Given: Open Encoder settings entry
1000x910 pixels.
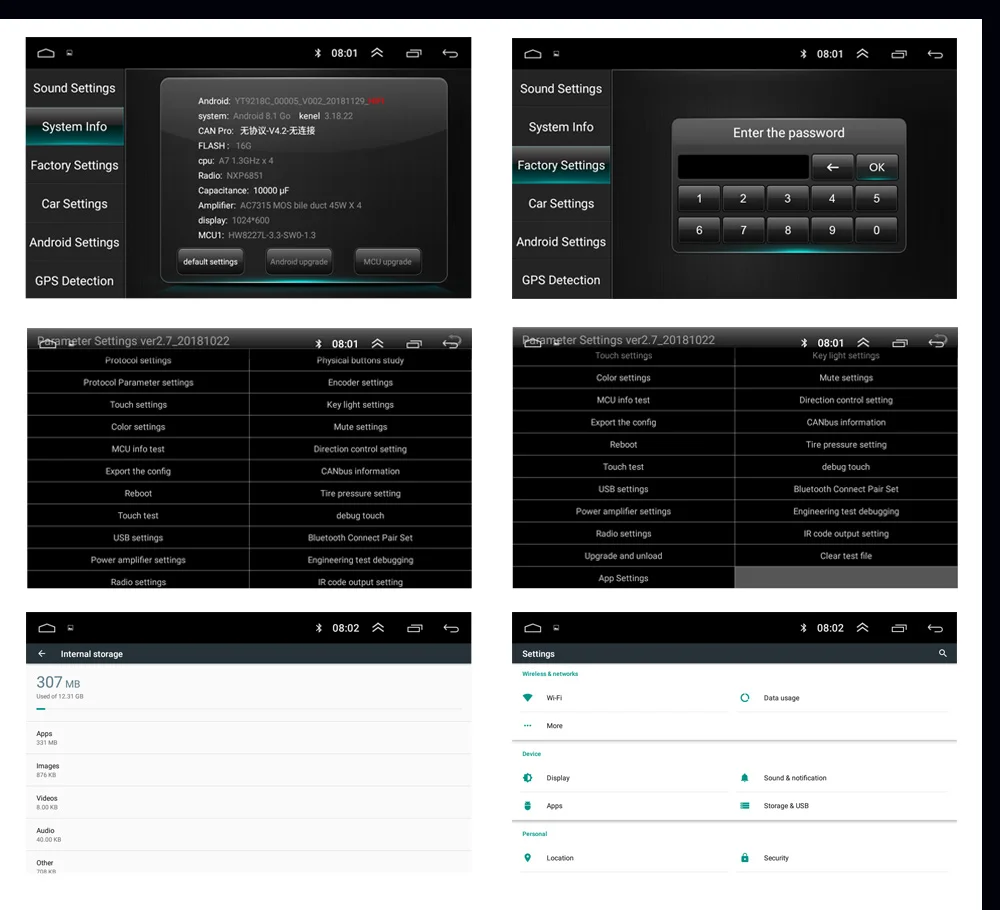Looking at the screenshot, I should pyautogui.click(x=360, y=383).
